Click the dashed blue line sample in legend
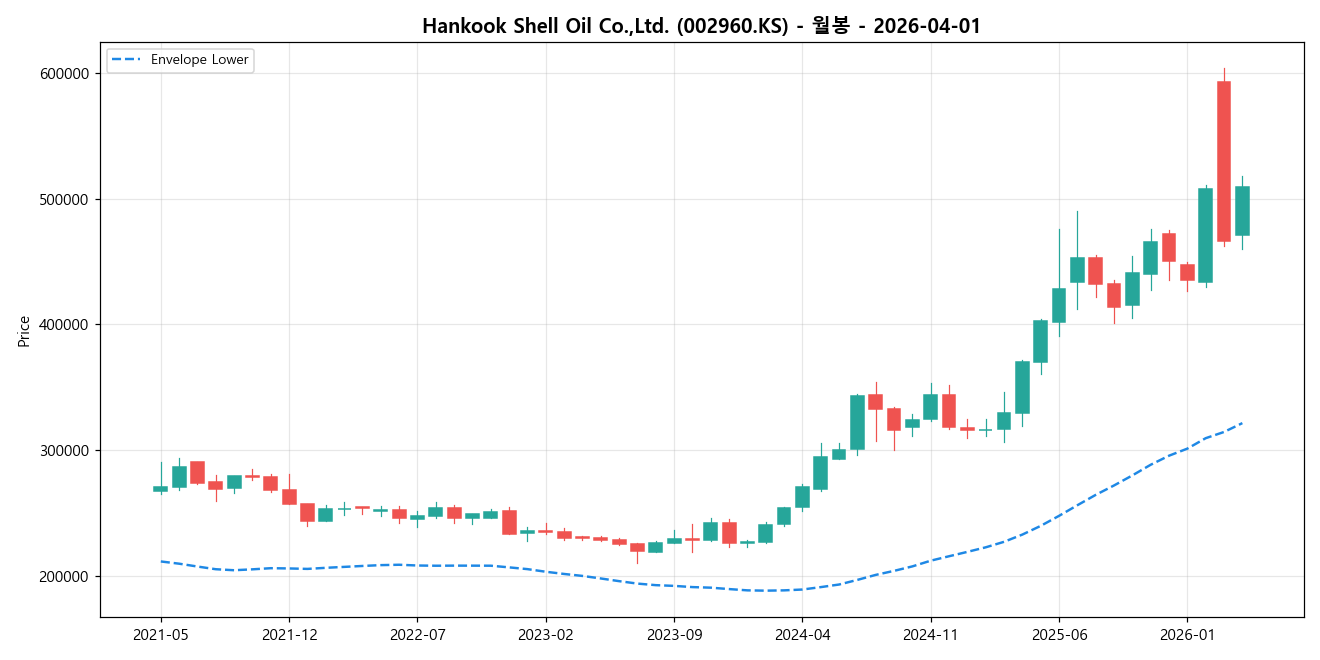The height and width of the screenshot is (660, 1320). (127, 60)
